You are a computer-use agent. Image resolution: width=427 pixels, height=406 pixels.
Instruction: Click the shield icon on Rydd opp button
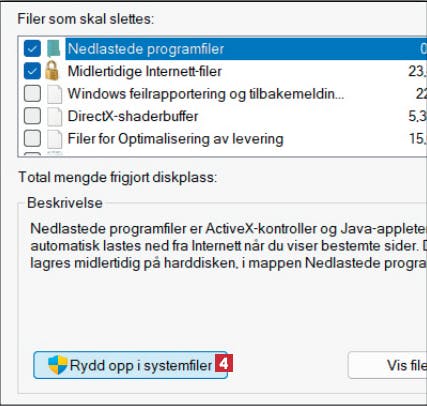click(x=58, y=365)
